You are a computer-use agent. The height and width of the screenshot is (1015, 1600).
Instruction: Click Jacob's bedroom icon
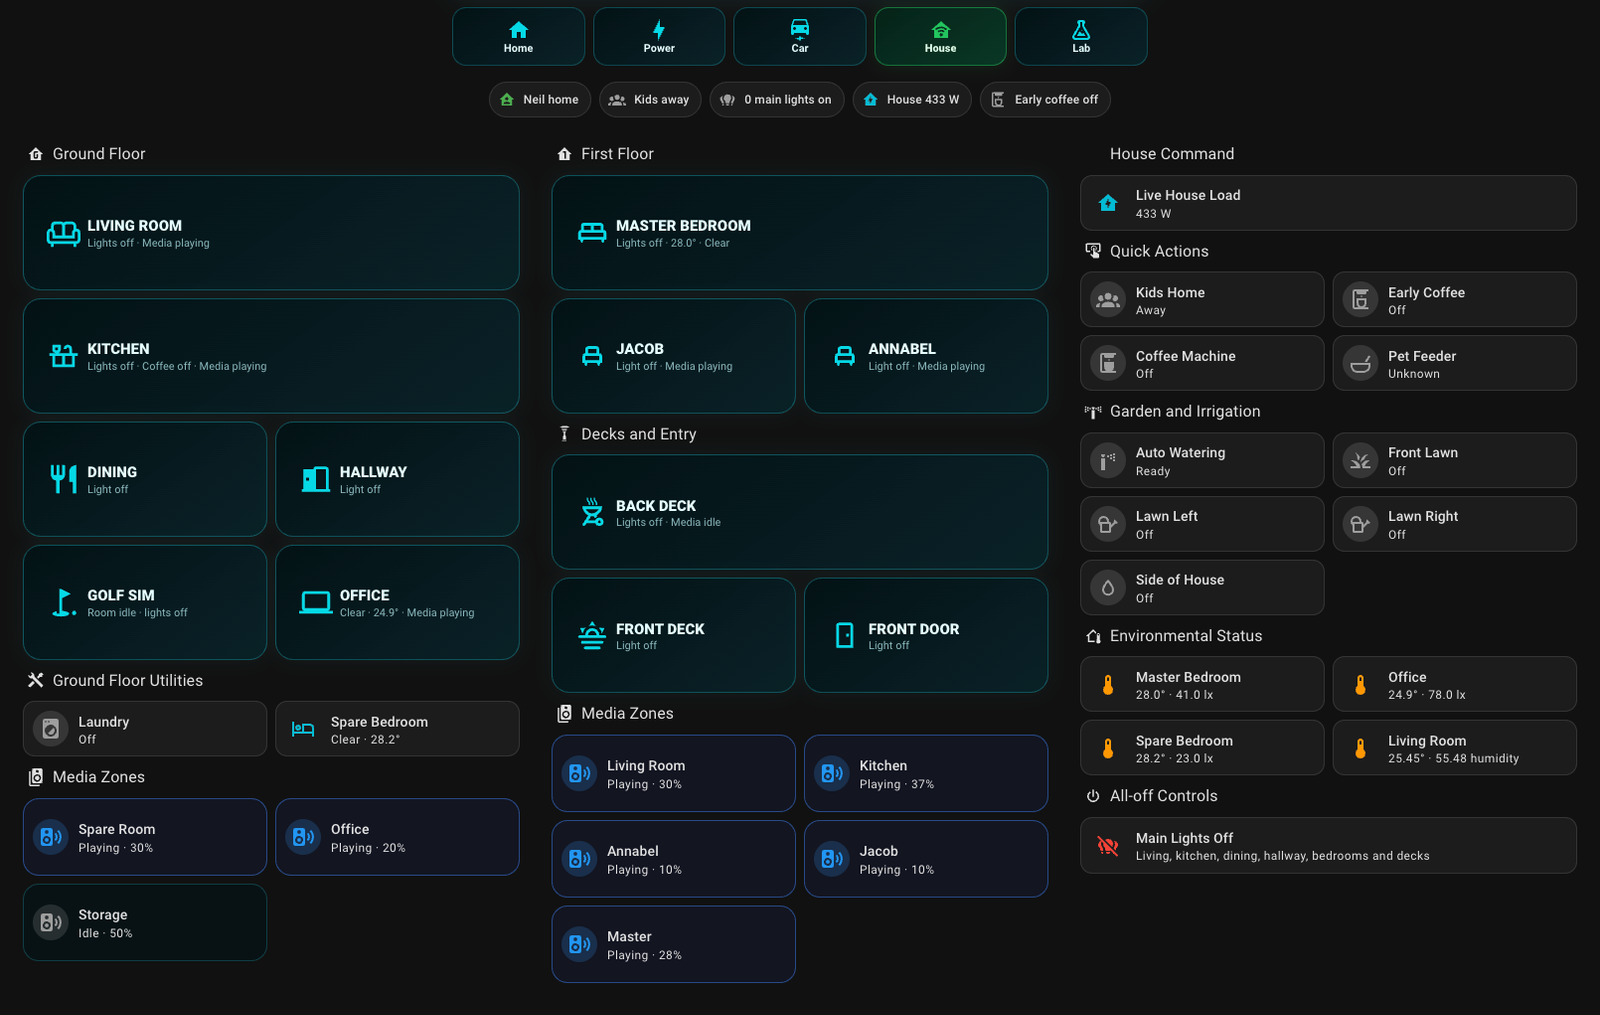coord(592,356)
